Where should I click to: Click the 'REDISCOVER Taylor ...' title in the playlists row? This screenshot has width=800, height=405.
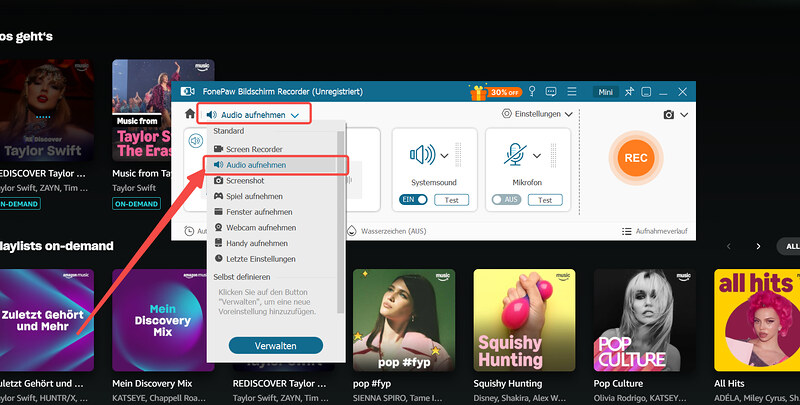click(279, 384)
